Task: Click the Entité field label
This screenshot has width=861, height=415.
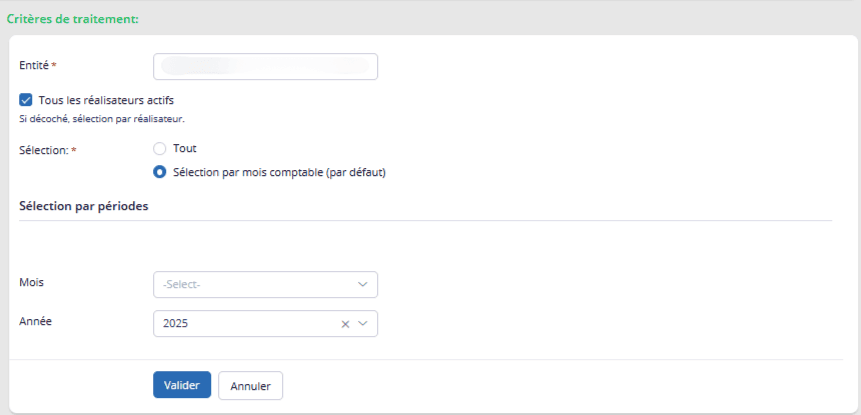Action: tap(36, 65)
